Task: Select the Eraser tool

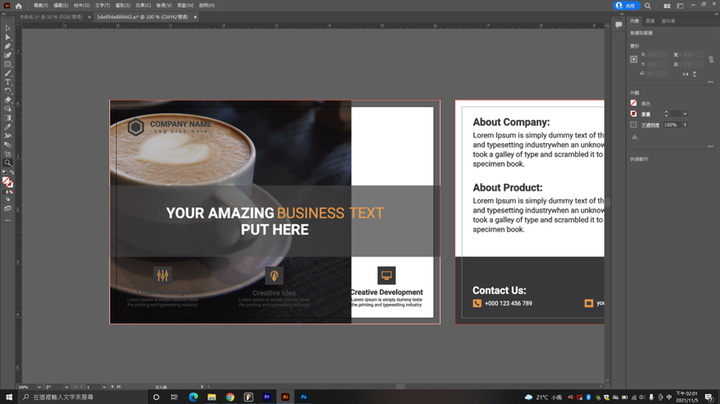Action: pyautogui.click(x=8, y=100)
